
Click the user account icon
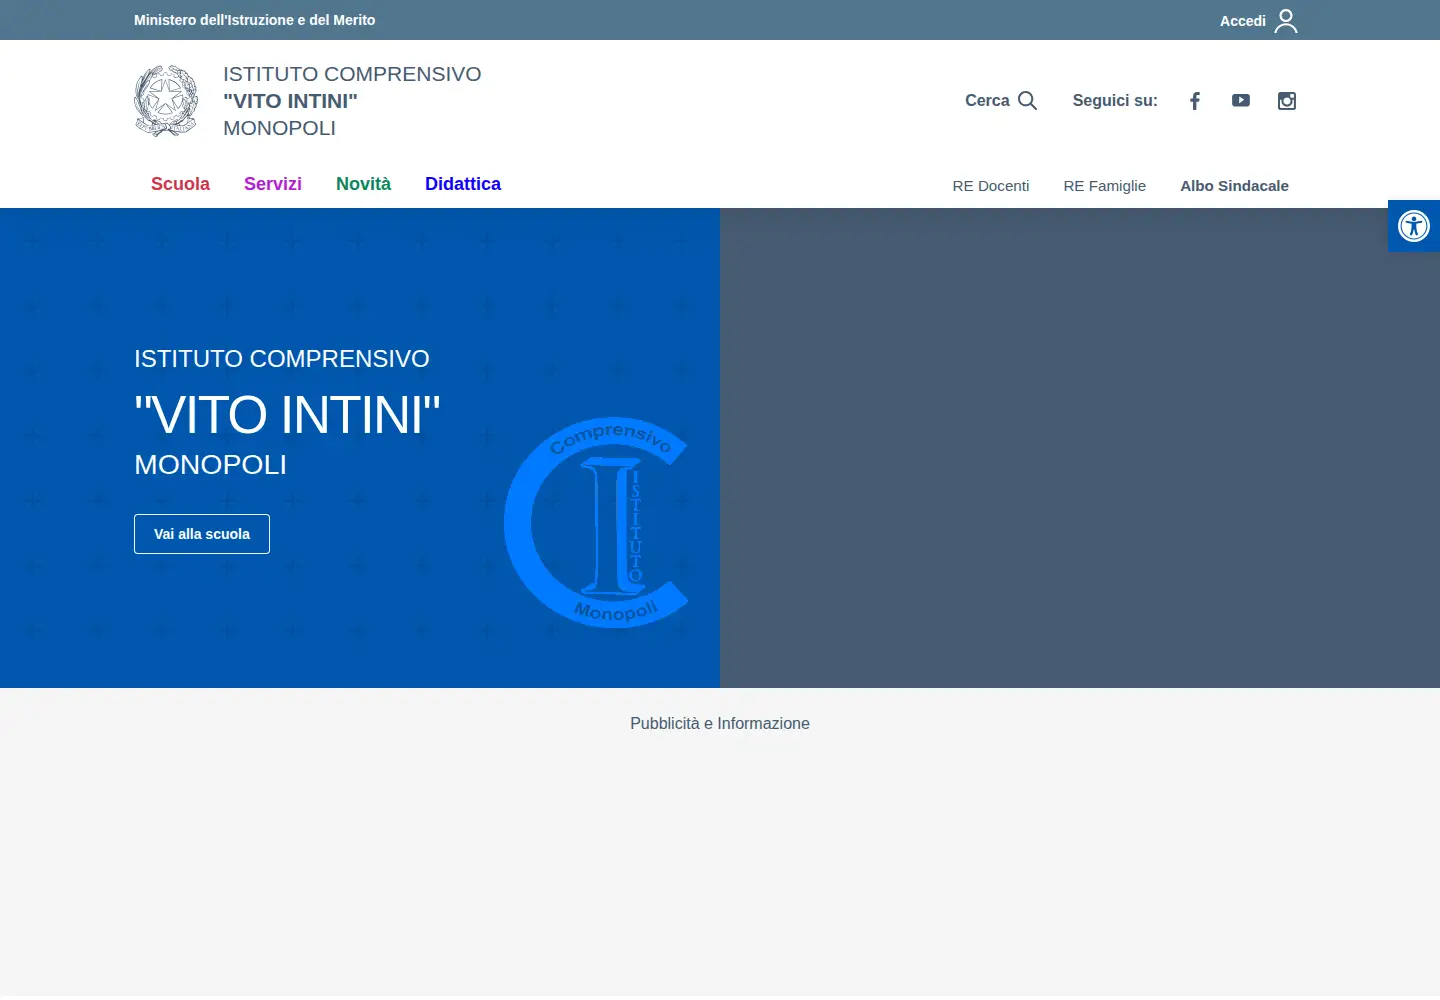pos(1286,21)
